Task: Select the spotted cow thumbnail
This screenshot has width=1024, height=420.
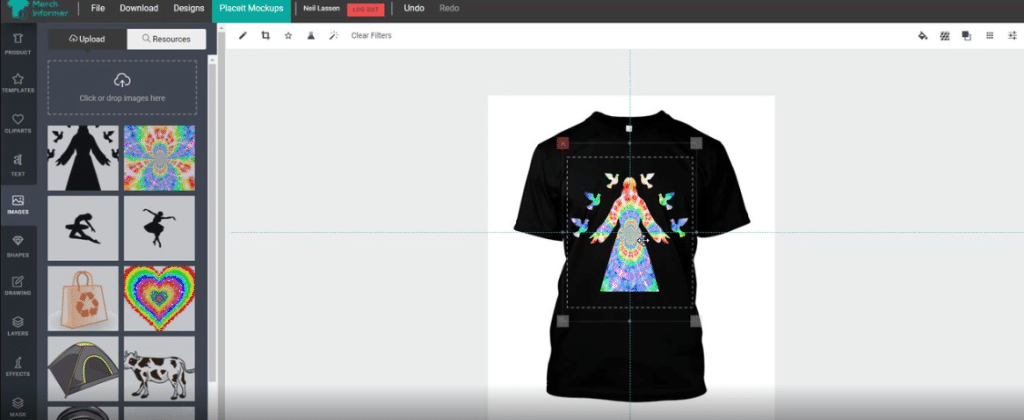Action: (159, 368)
